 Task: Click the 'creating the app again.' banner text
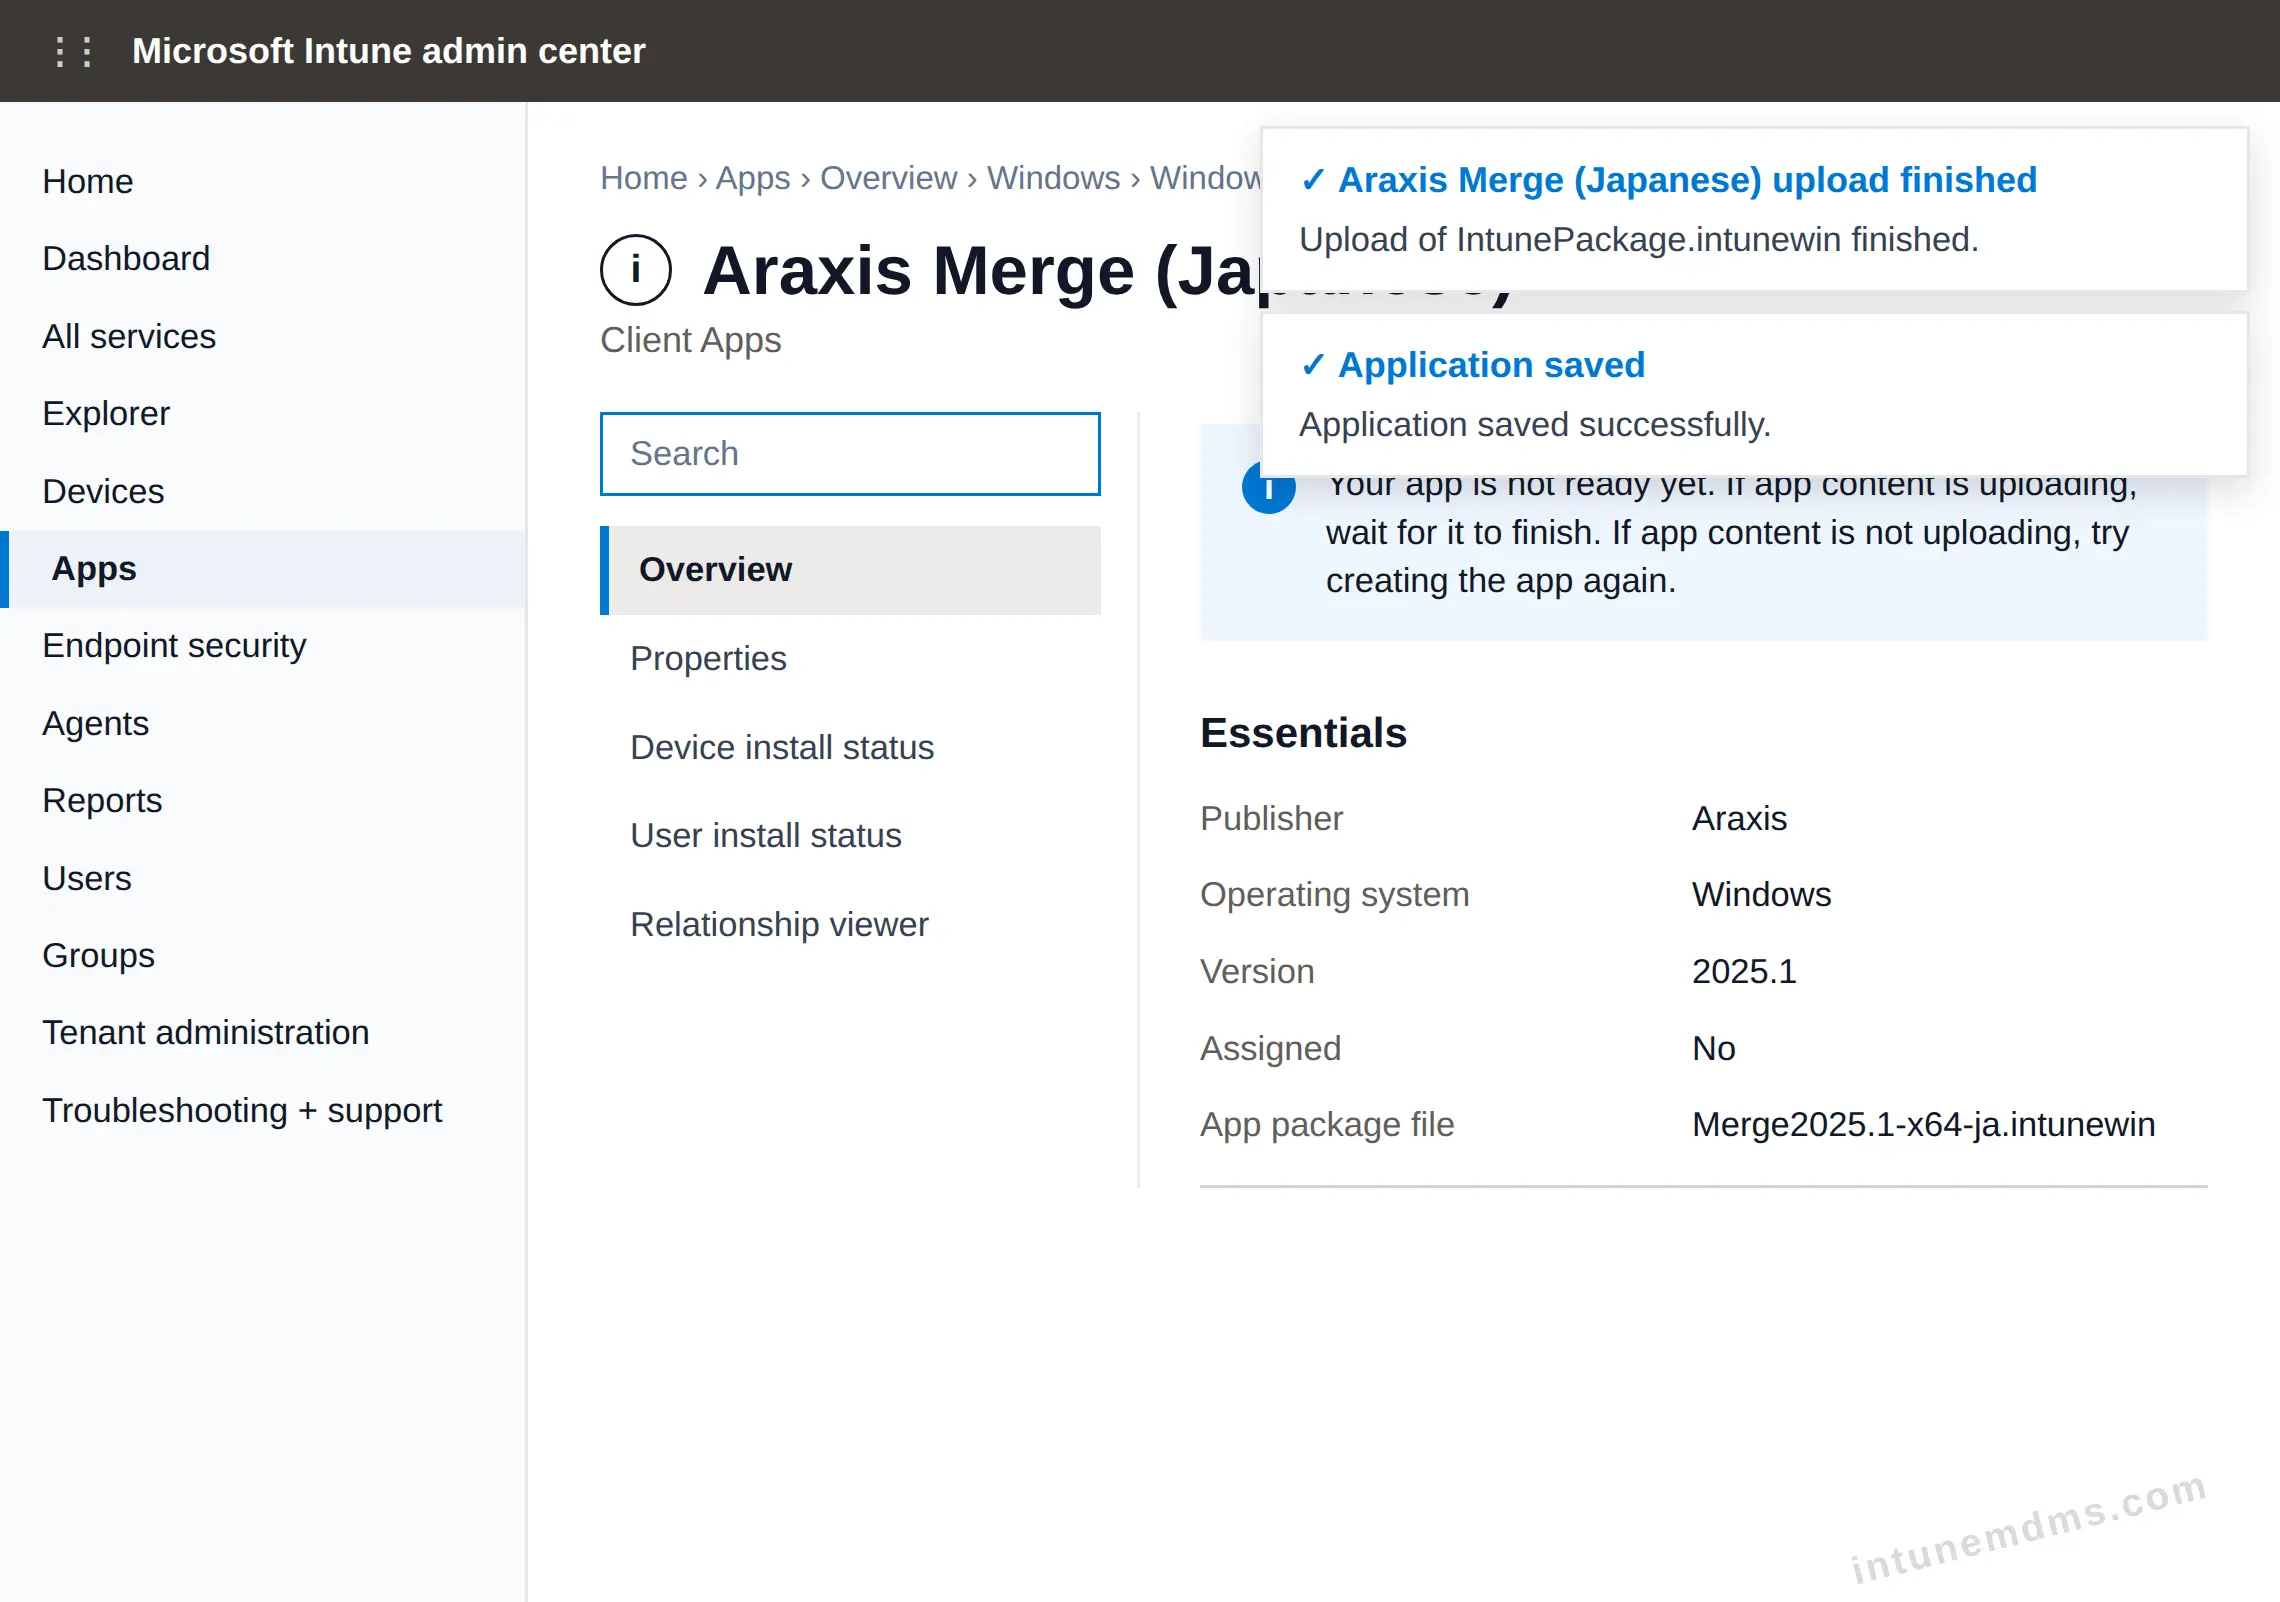1500,581
